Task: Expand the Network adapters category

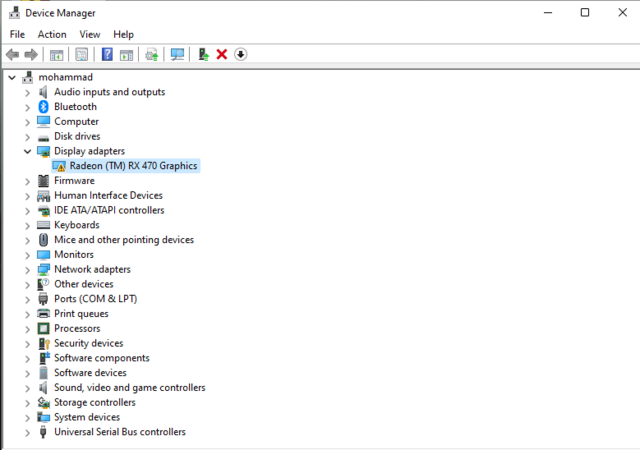Action: (28, 269)
